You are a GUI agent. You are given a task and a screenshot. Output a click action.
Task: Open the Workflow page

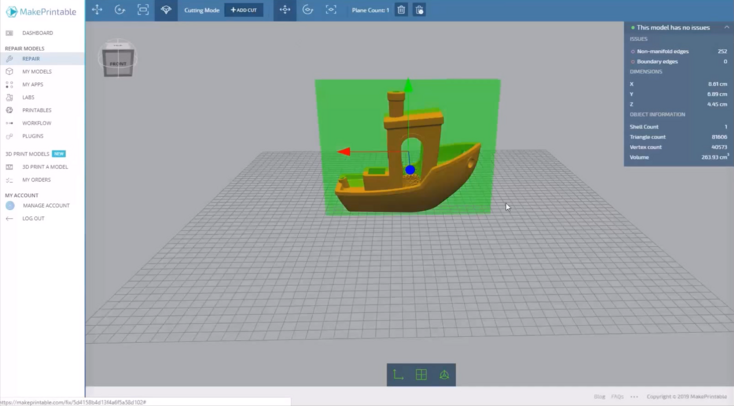(x=37, y=123)
